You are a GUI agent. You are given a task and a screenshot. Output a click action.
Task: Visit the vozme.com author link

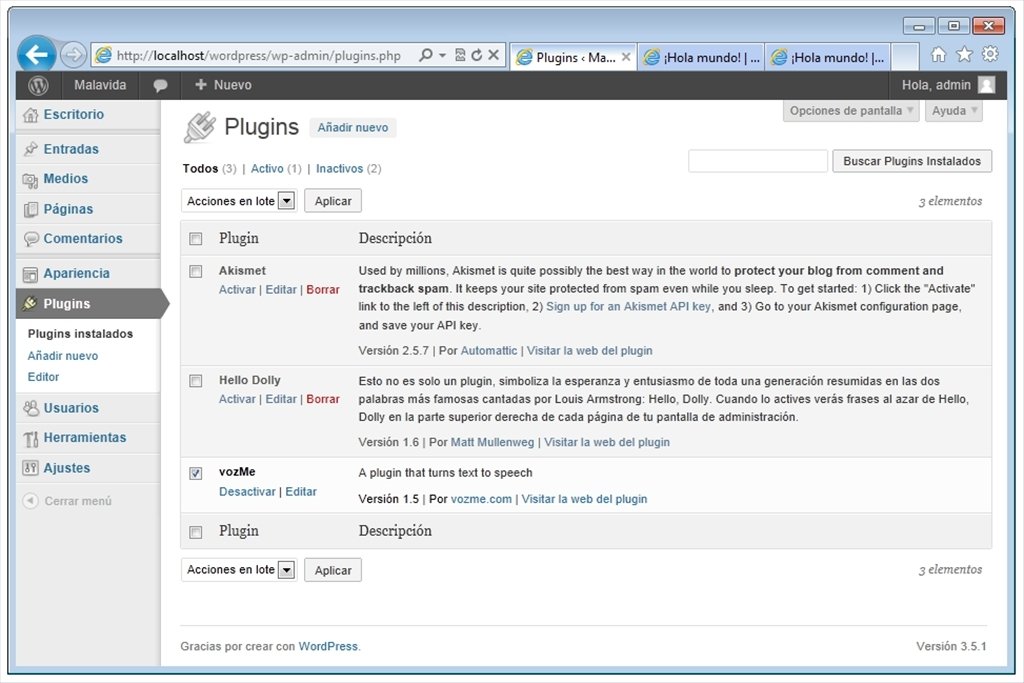pyautogui.click(x=481, y=499)
